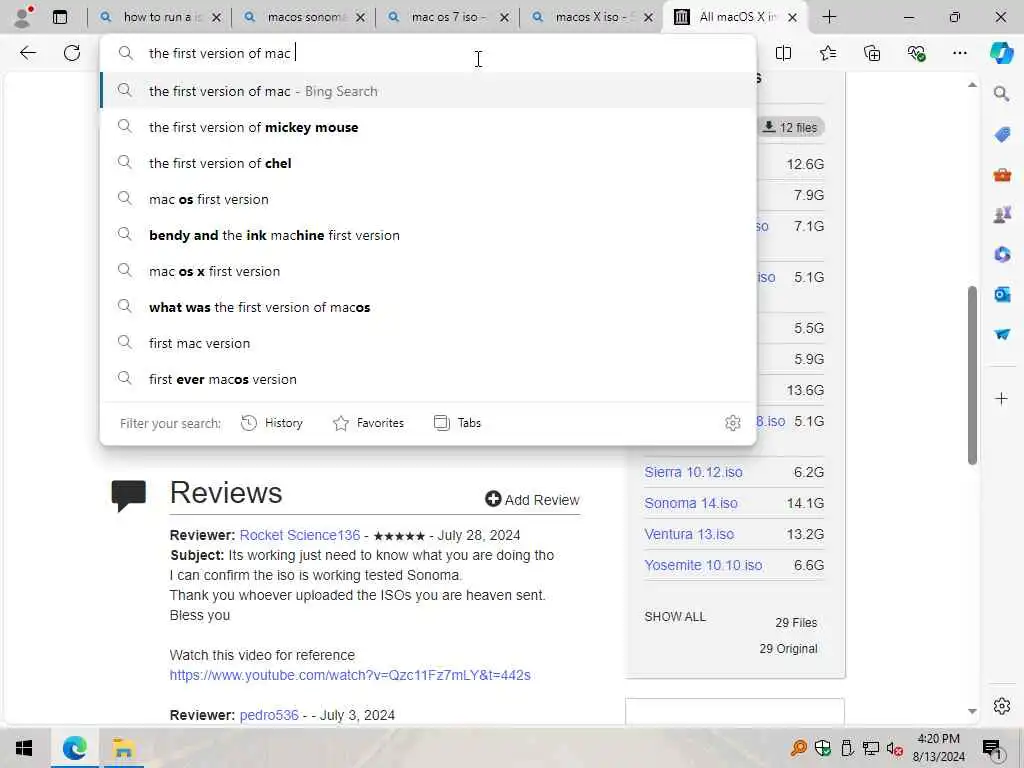Open the sidebar Outlook icon

click(1002, 294)
